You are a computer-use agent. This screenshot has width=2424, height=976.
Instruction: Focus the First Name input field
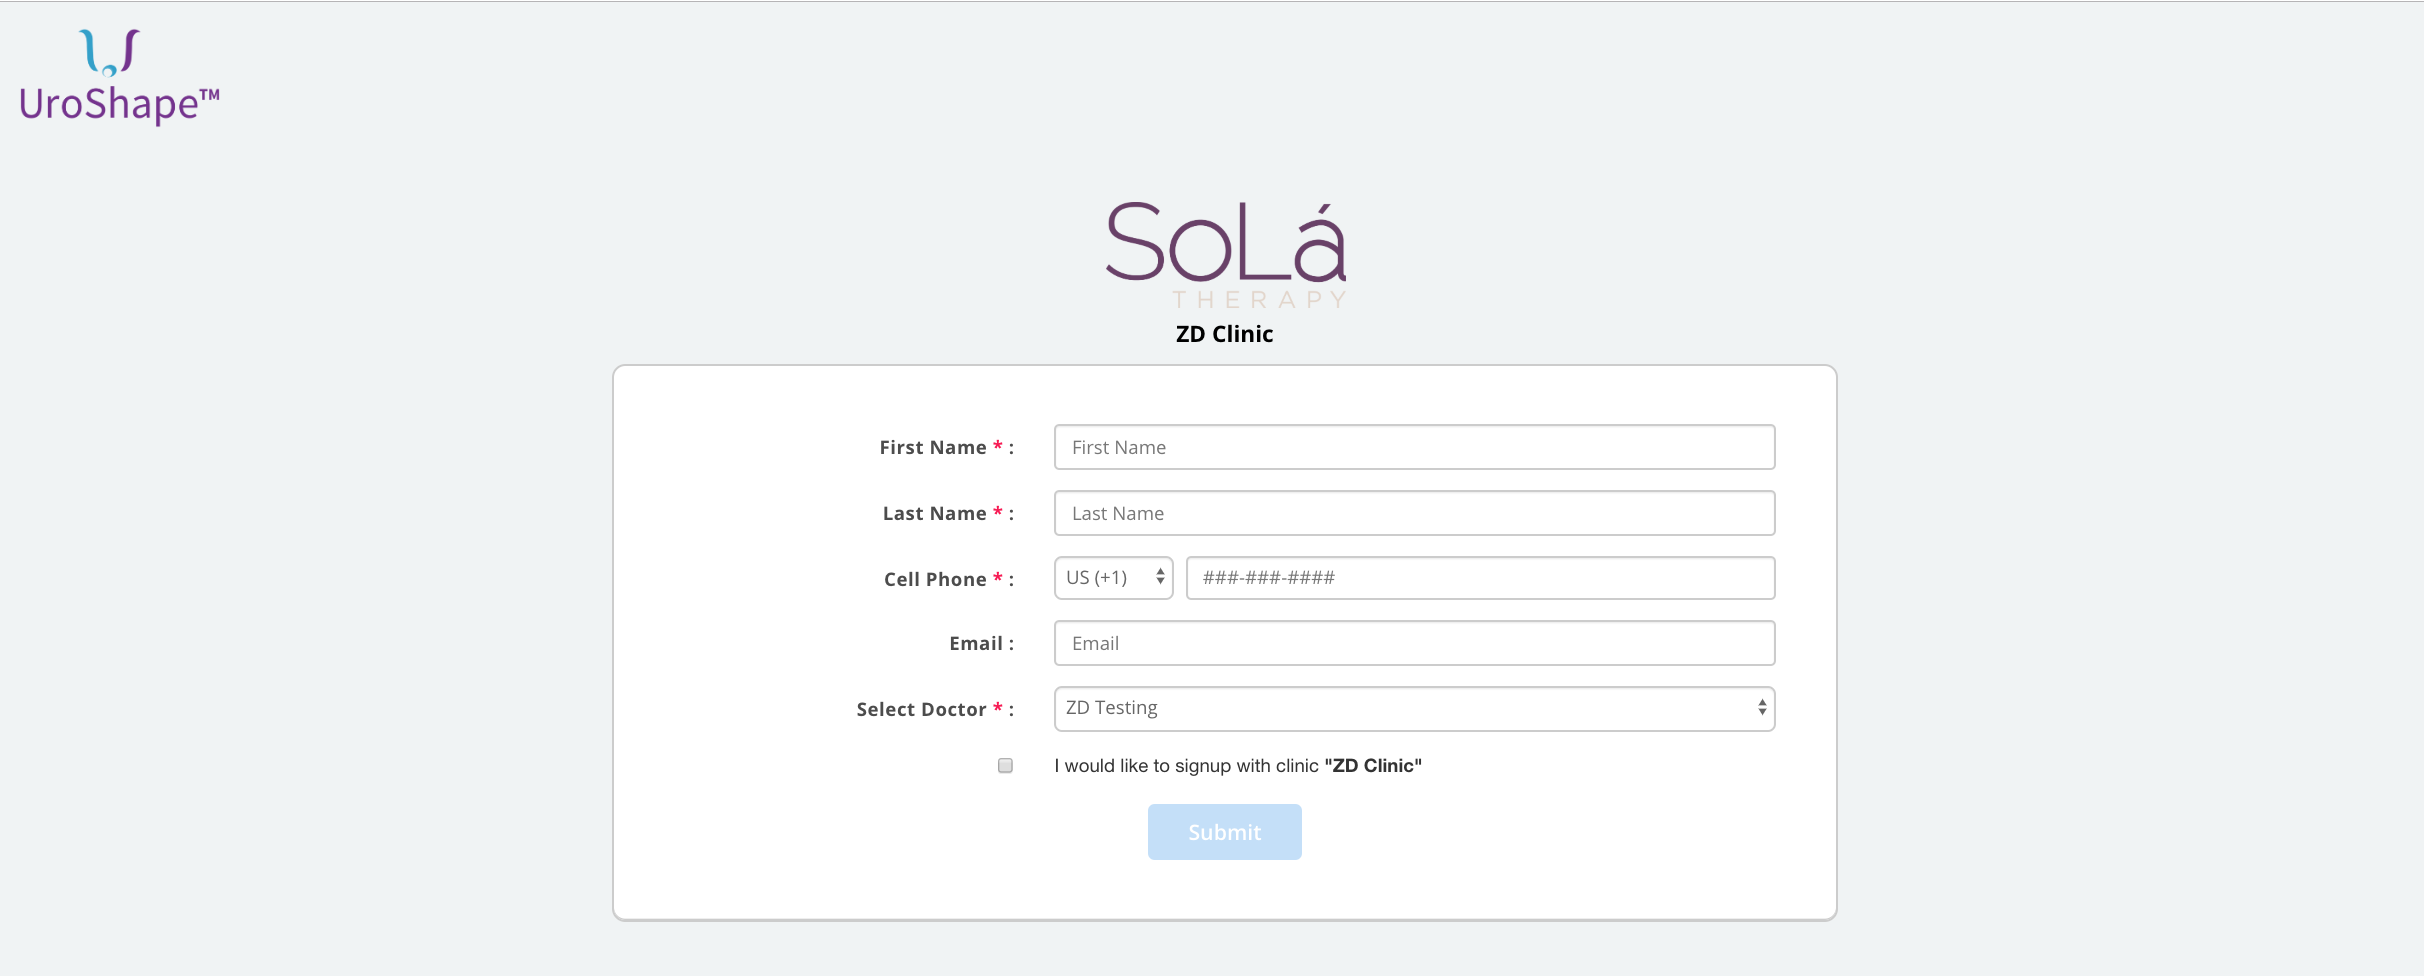[1414, 447]
